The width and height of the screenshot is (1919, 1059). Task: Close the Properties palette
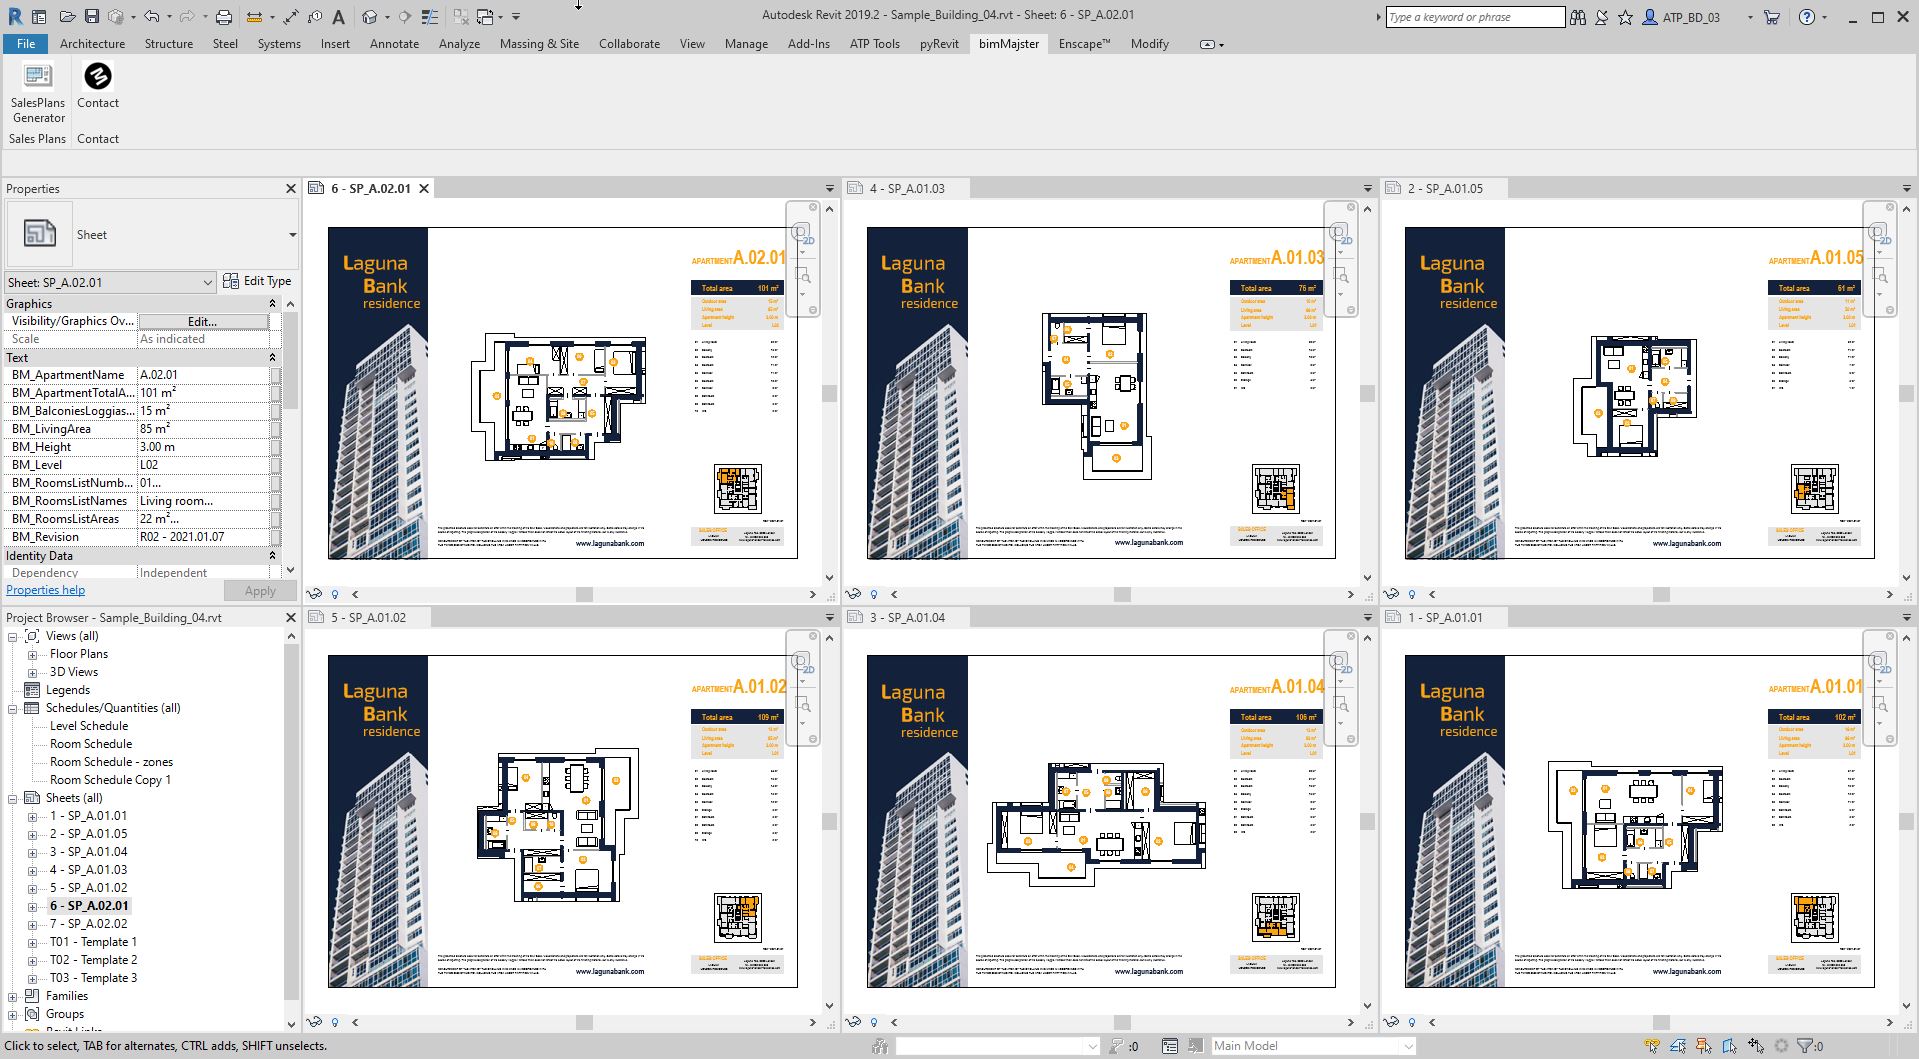pyautogui.click(x=291, y=188)
